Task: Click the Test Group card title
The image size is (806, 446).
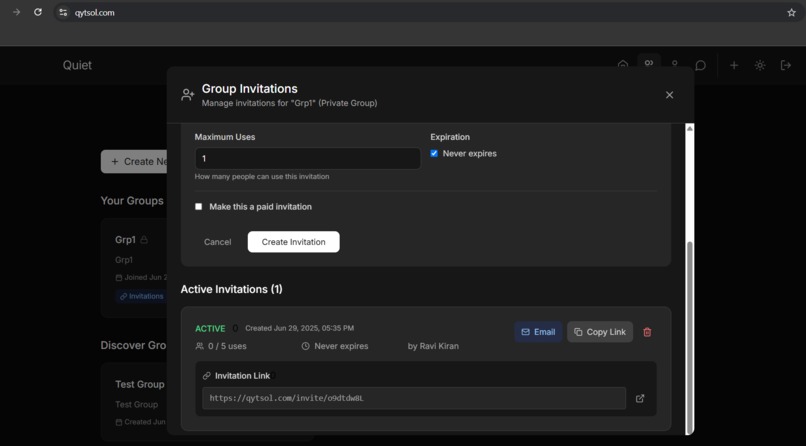Action: pyautogui.click(x=140, y=384)
